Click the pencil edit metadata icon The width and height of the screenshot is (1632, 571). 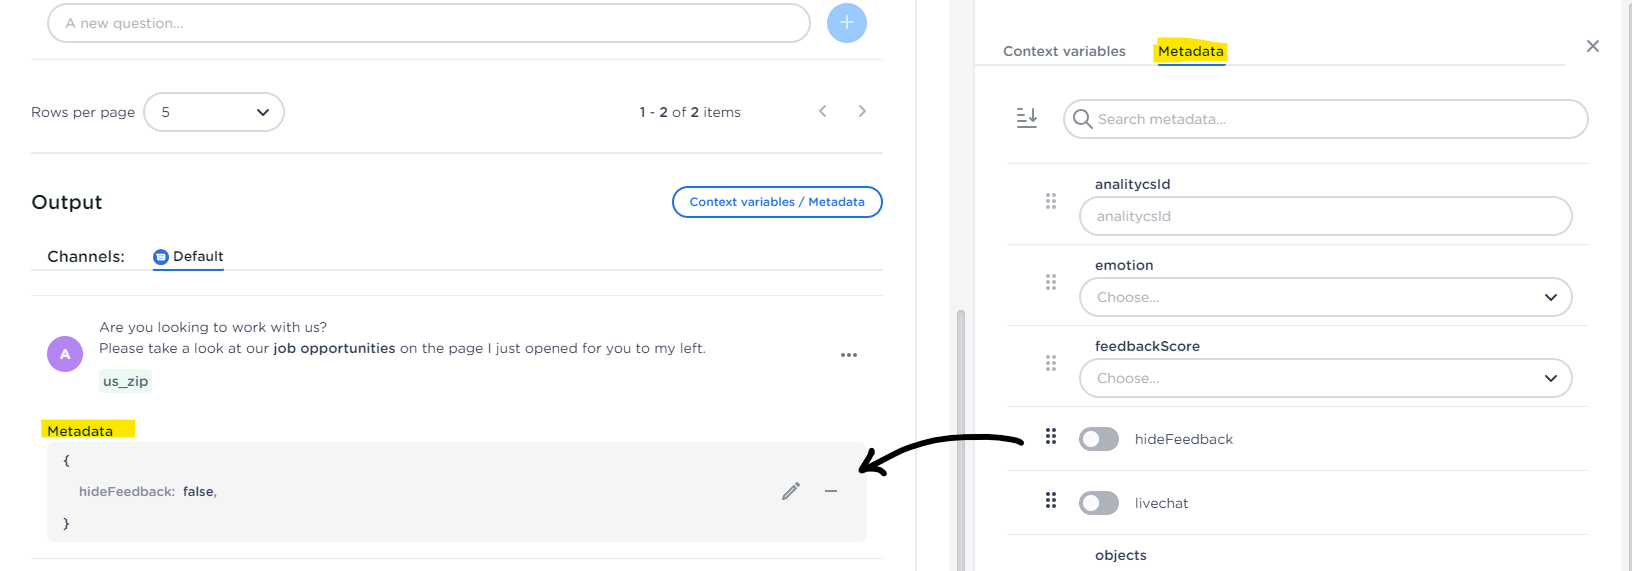click(x=791, y=491)
